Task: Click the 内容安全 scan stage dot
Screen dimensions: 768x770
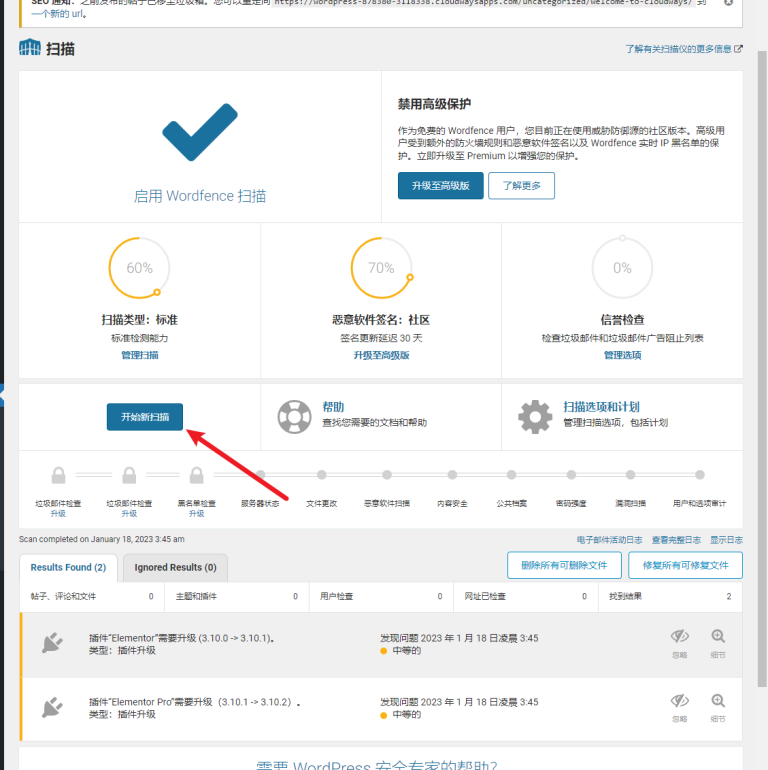Action: 452,474
